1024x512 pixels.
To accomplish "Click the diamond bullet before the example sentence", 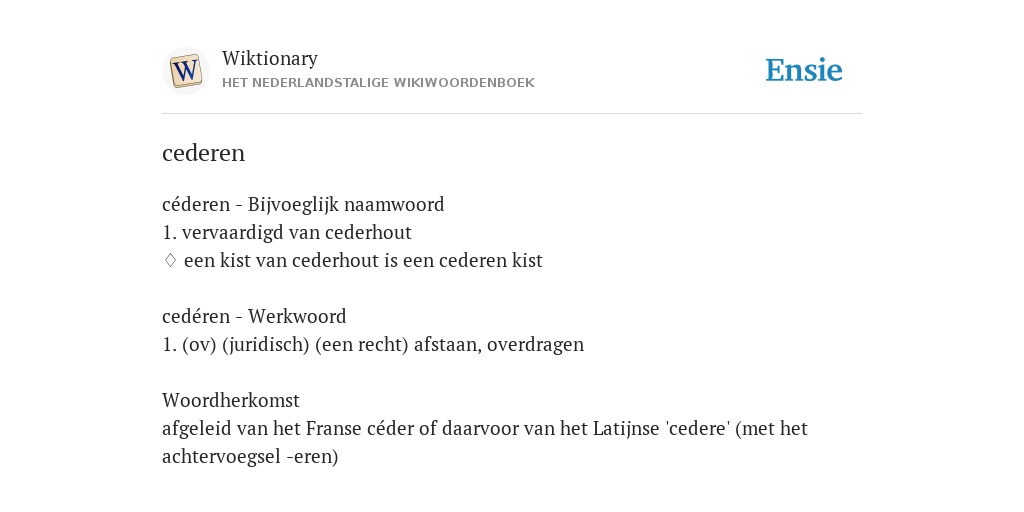I will point(170,261).
